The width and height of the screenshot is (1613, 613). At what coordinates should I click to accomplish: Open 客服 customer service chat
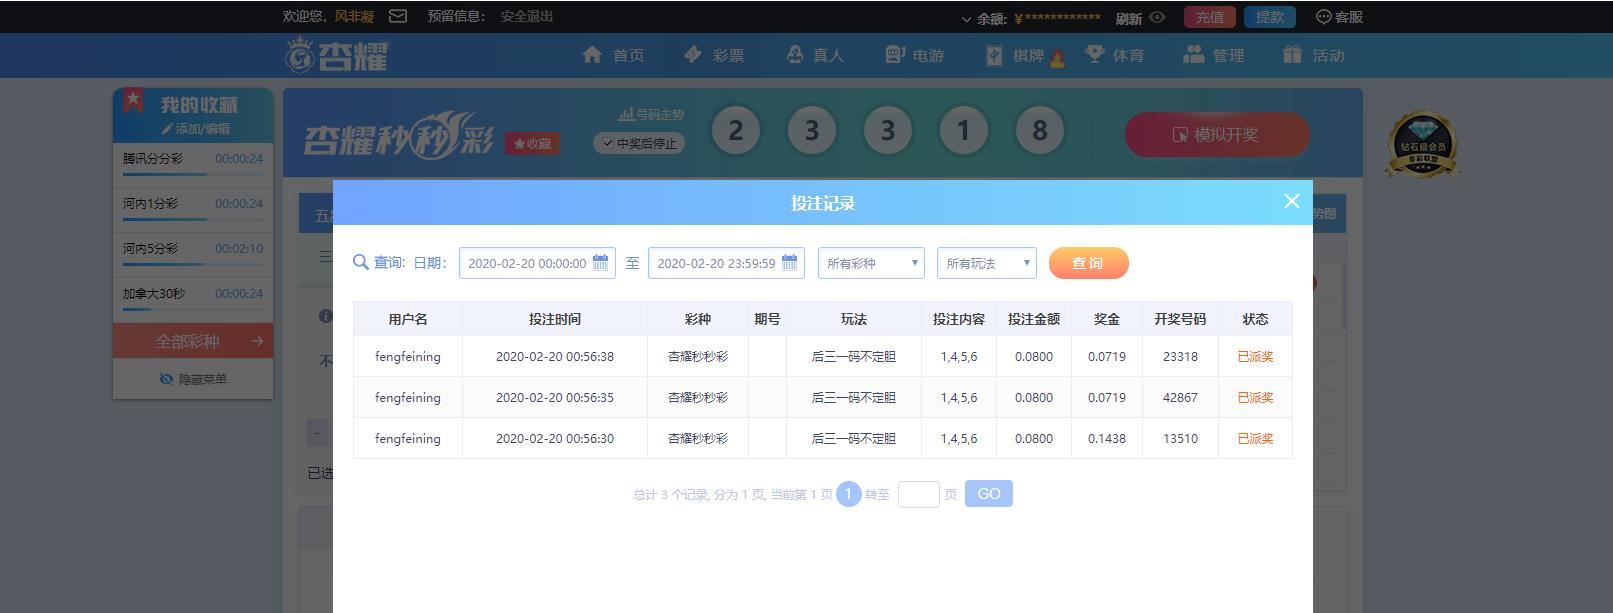point(1339,17)
